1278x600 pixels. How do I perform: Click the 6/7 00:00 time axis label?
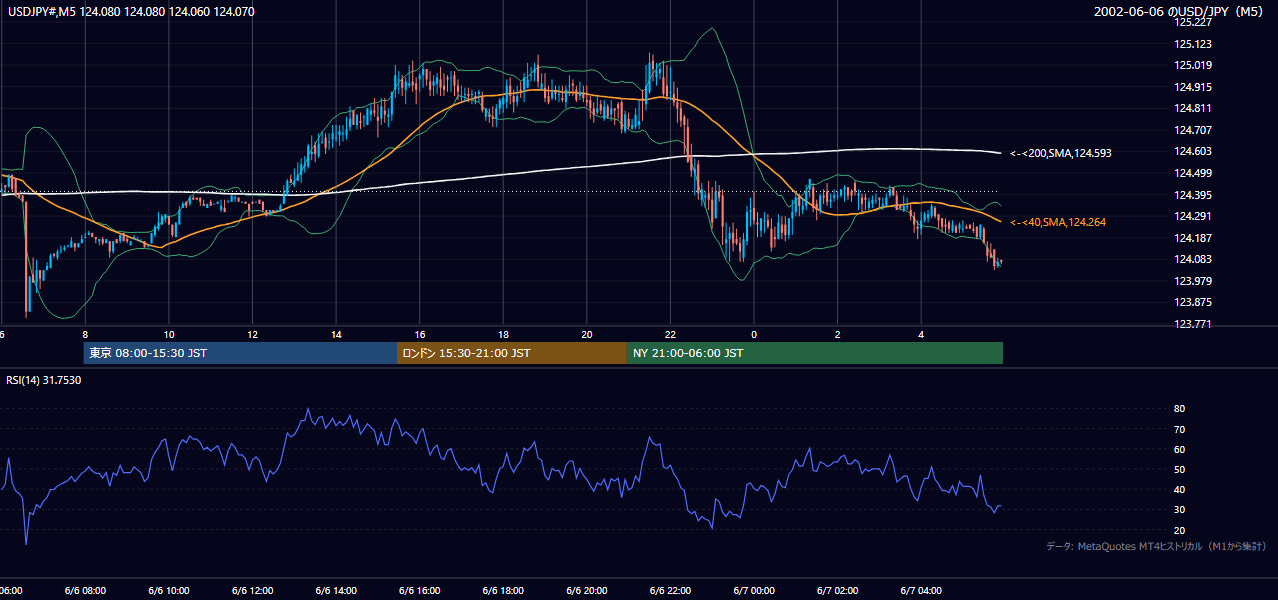tap(754, 591)
